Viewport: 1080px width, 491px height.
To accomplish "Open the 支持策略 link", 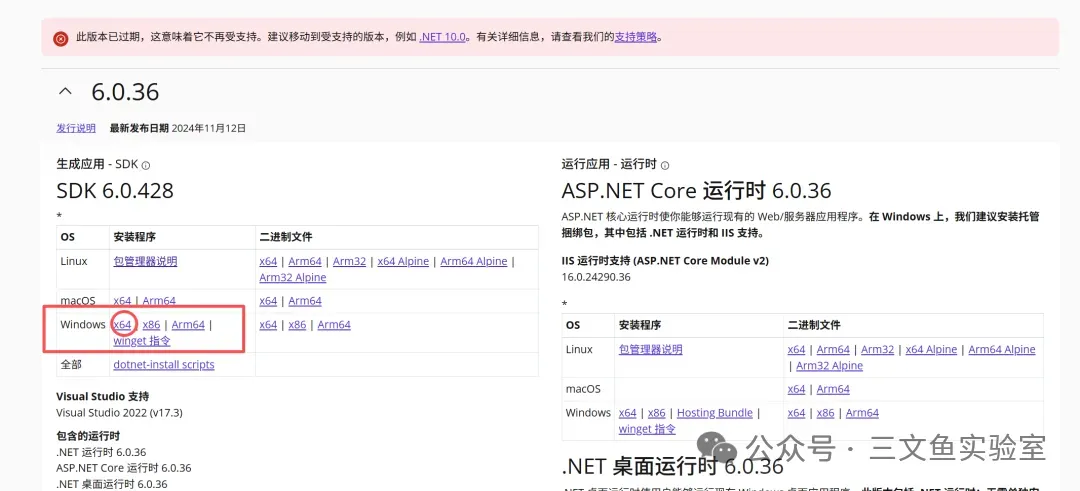I will point(636,37).
